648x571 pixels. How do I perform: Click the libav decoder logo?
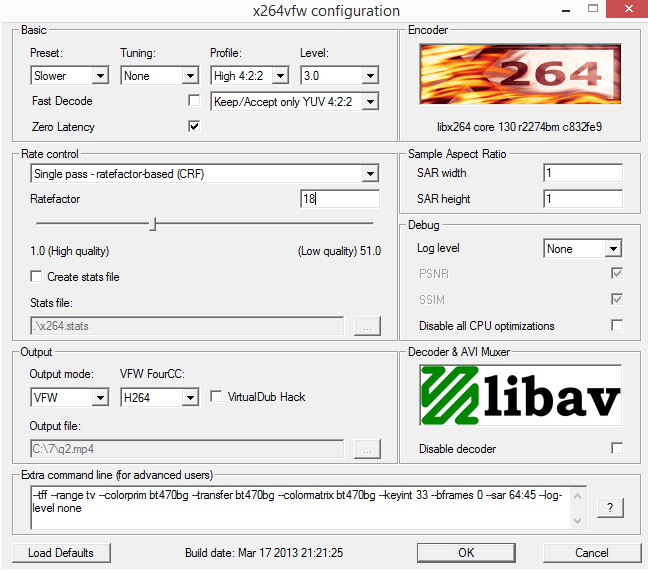point(520,395)
